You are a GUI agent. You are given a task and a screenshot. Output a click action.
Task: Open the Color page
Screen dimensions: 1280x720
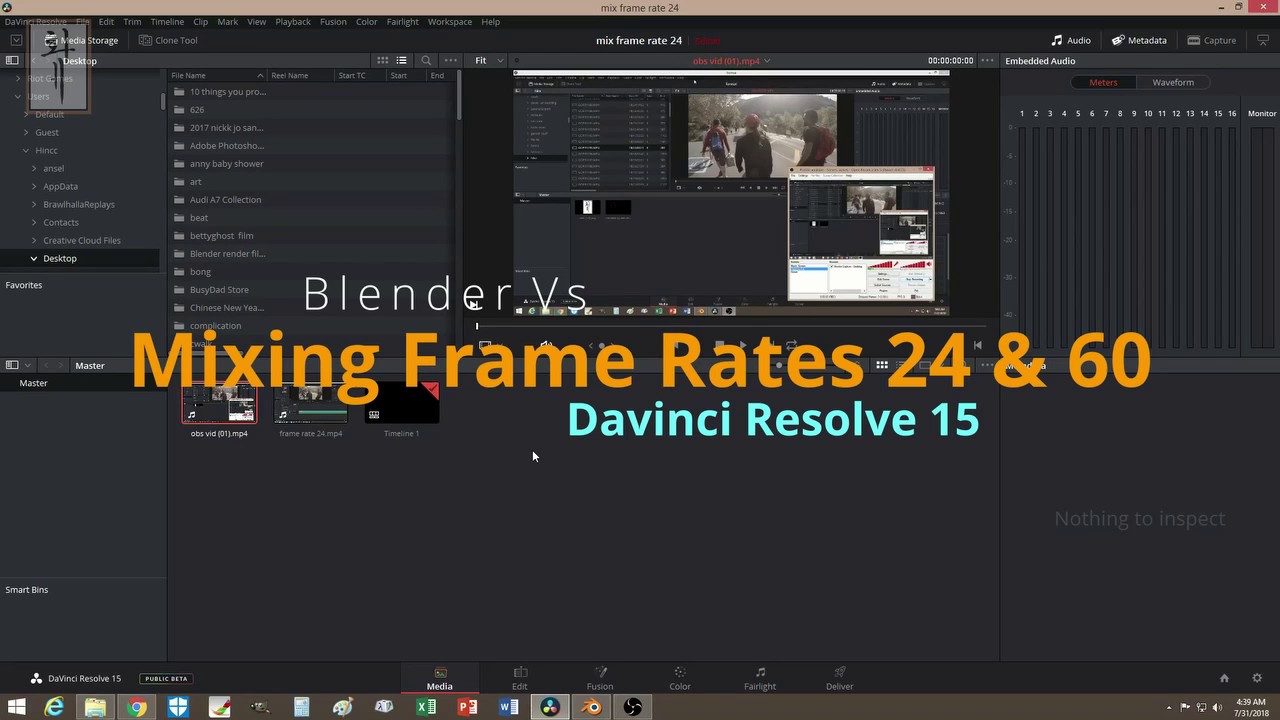point(680,679)
